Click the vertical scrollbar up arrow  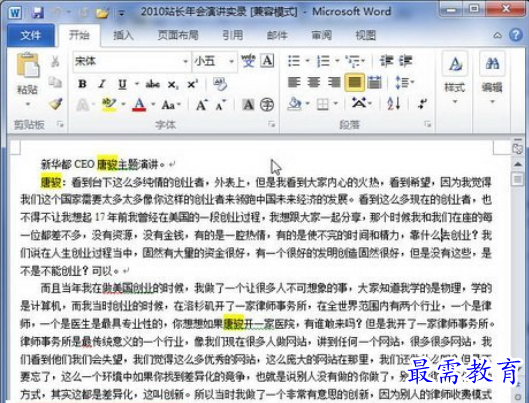tap(517, 164)
